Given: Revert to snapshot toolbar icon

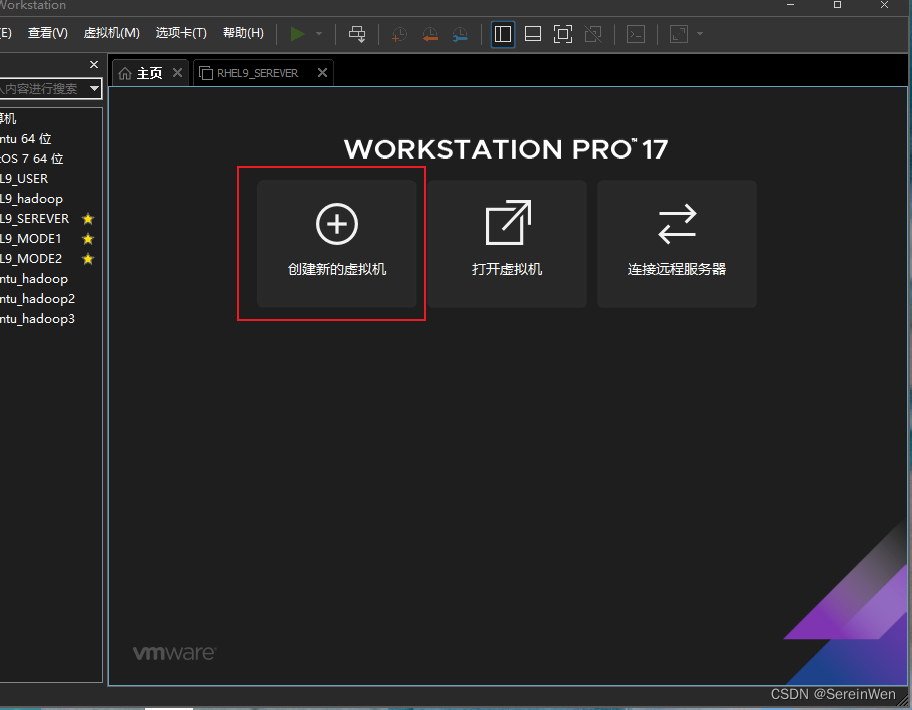Looking at the screenshot, I should 430,34.
